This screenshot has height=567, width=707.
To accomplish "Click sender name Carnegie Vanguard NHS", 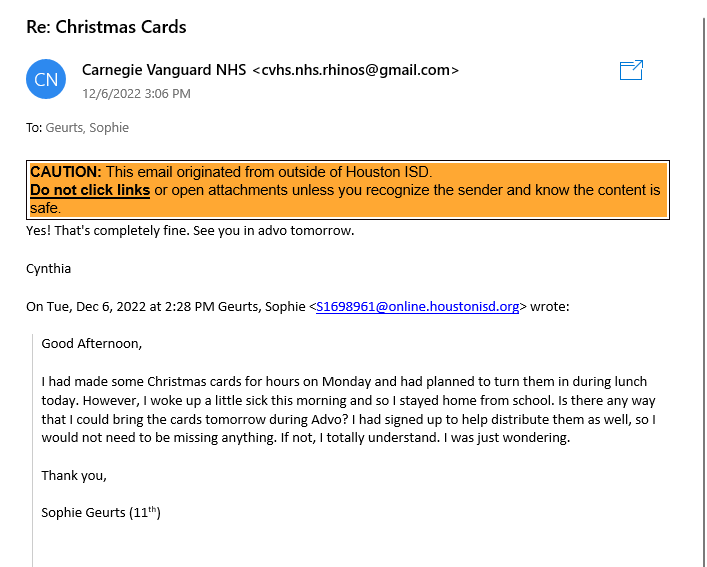I will pyautogui.click(x=162, y=70).
